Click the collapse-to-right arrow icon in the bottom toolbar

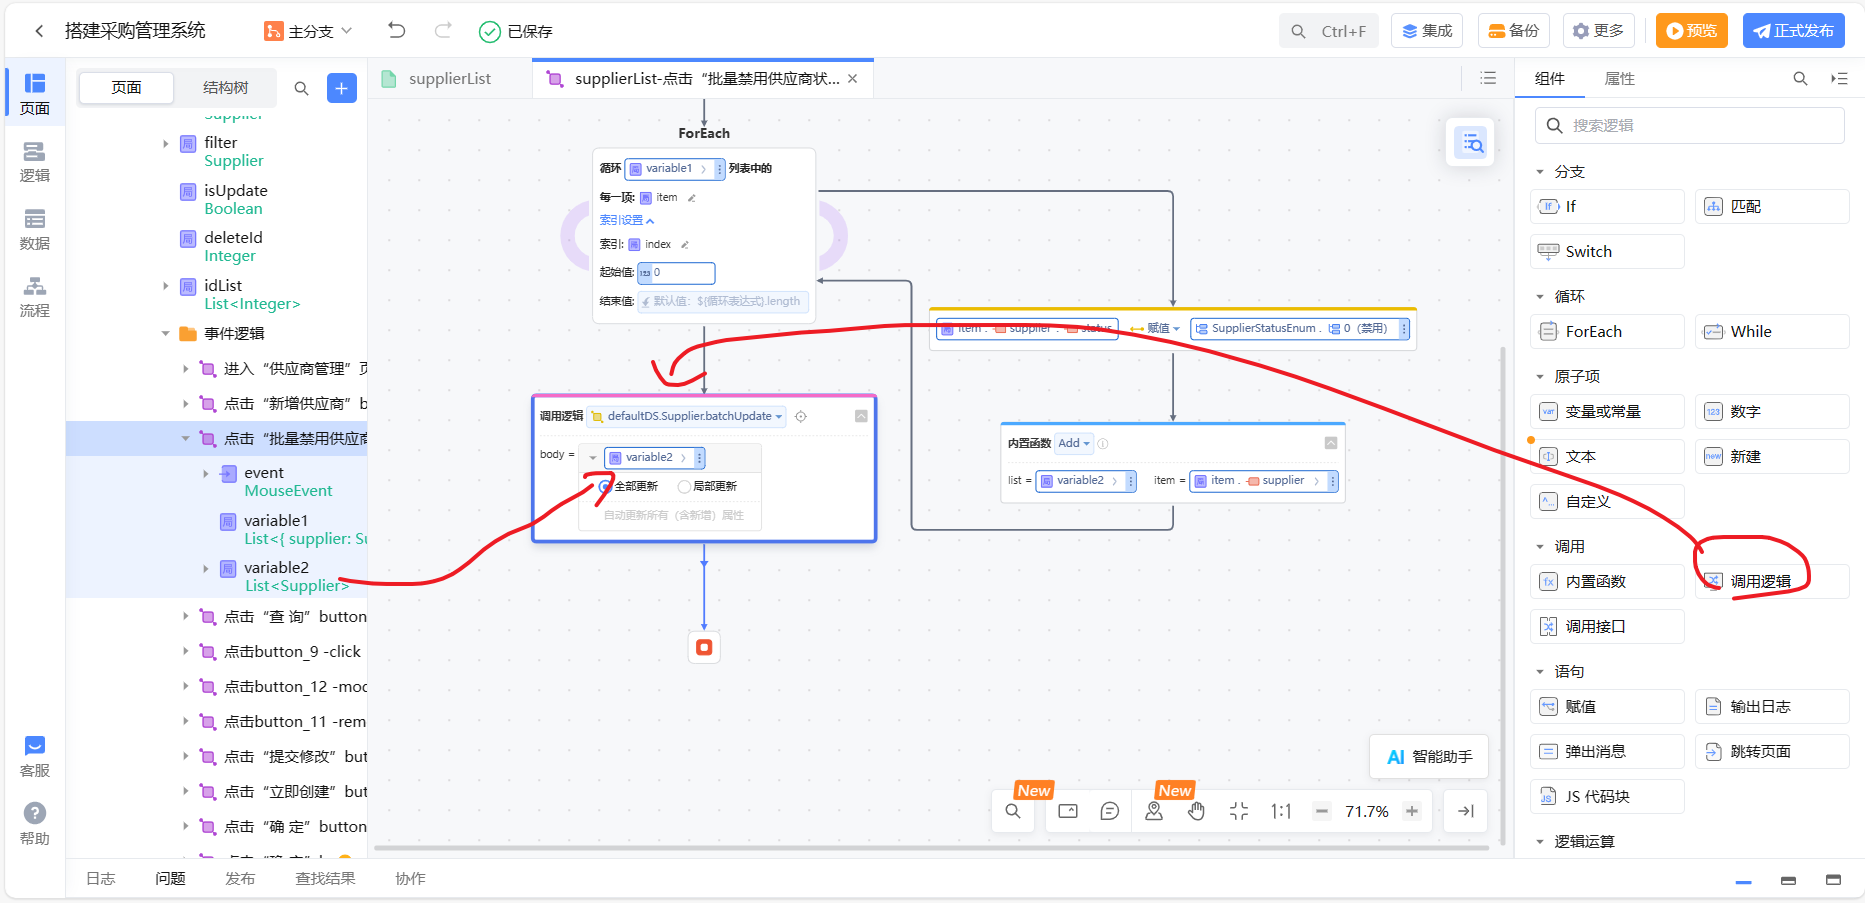point(1466,811)
